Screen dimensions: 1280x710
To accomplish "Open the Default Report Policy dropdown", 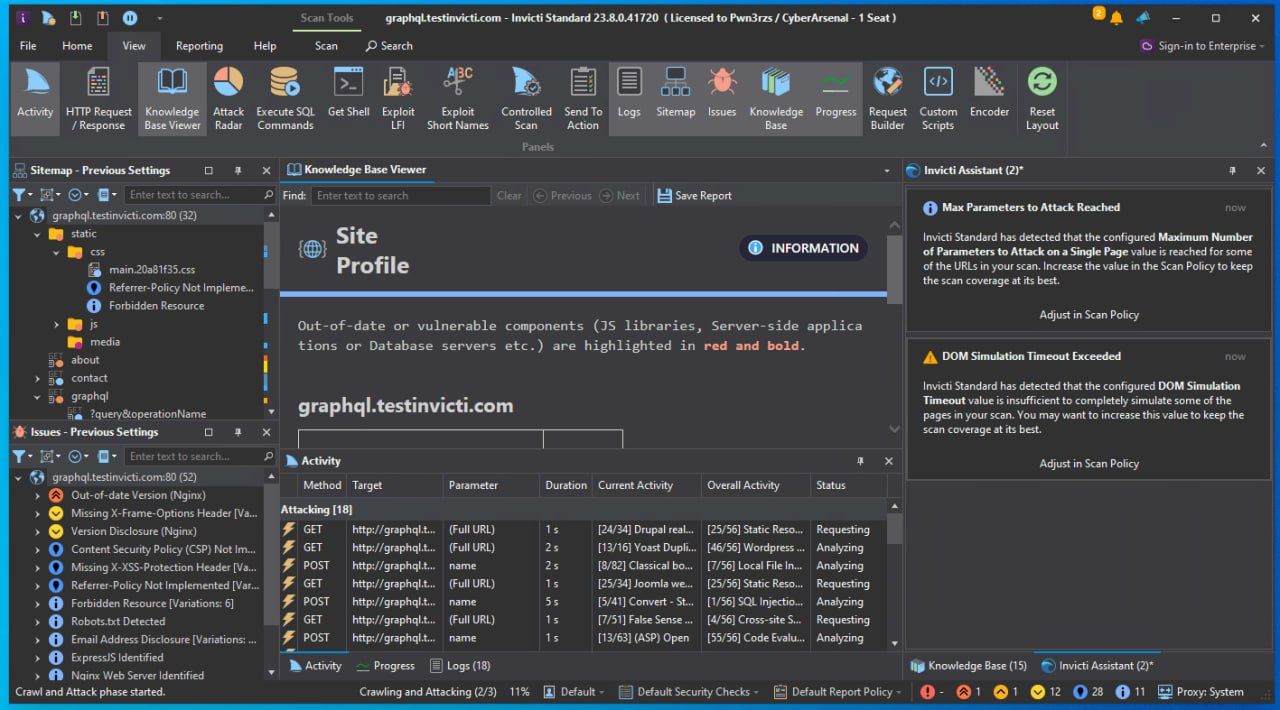I will [x=846, y=692].
